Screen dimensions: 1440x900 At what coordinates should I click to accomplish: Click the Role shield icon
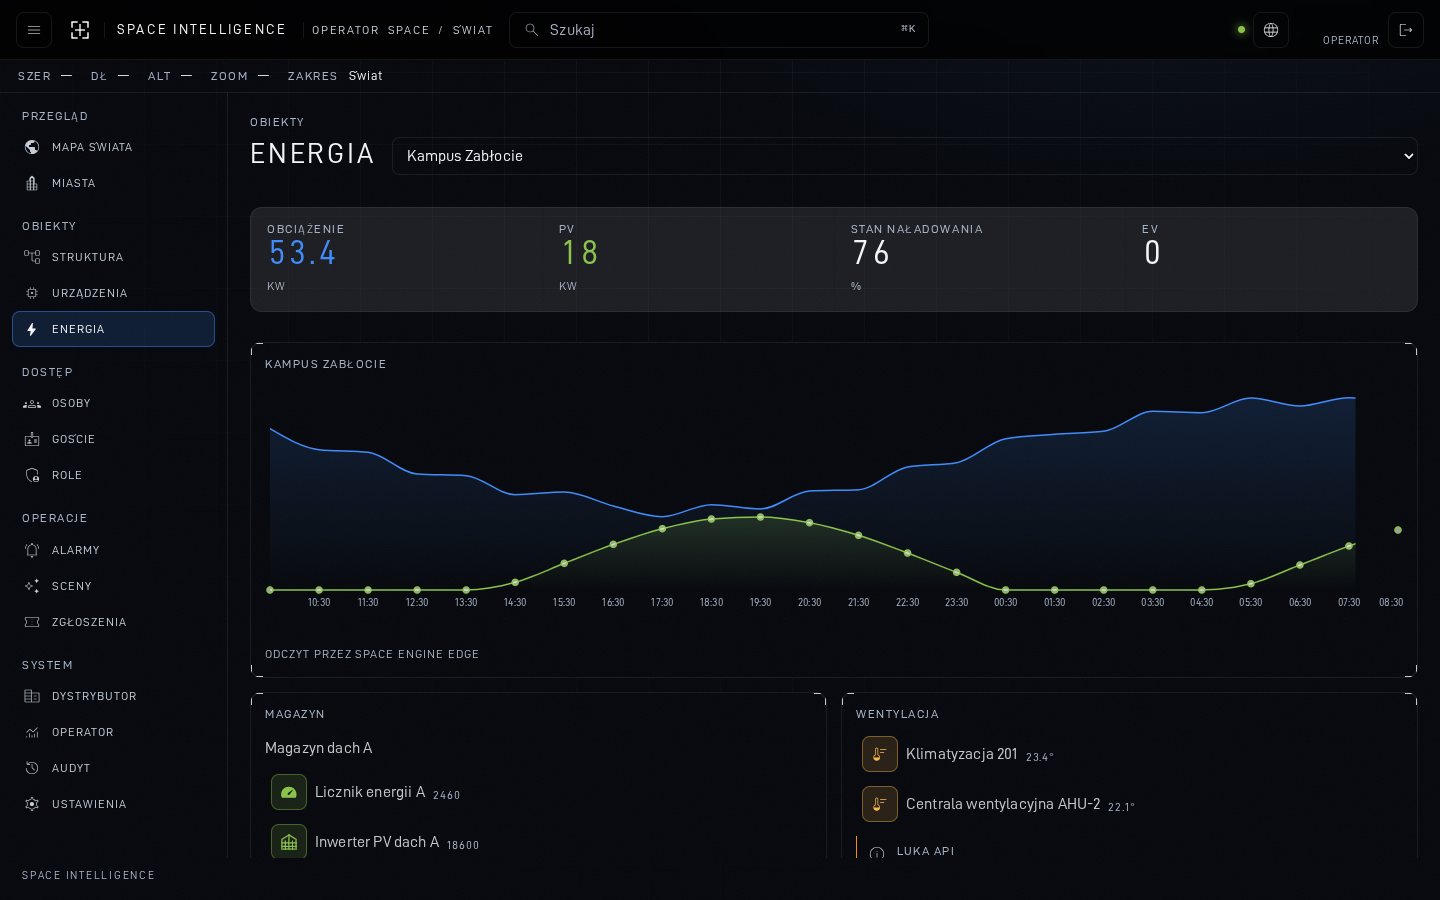(32, 475)
